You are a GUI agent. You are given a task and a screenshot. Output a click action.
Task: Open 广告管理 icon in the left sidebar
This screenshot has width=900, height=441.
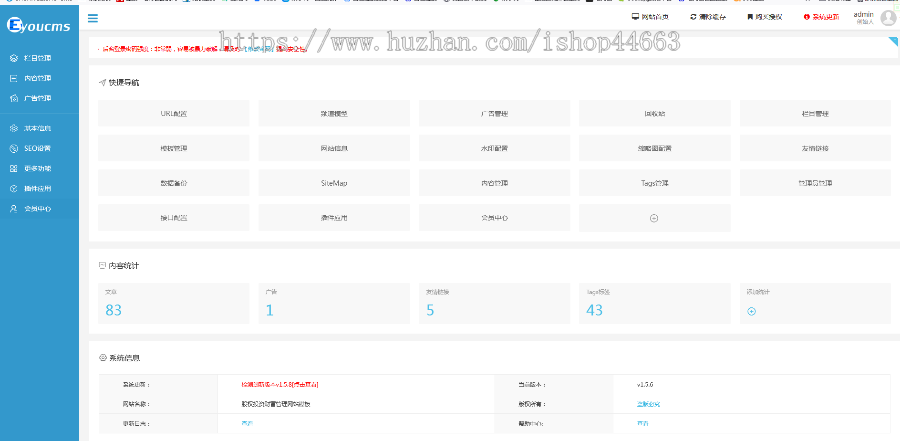[14, 98]
